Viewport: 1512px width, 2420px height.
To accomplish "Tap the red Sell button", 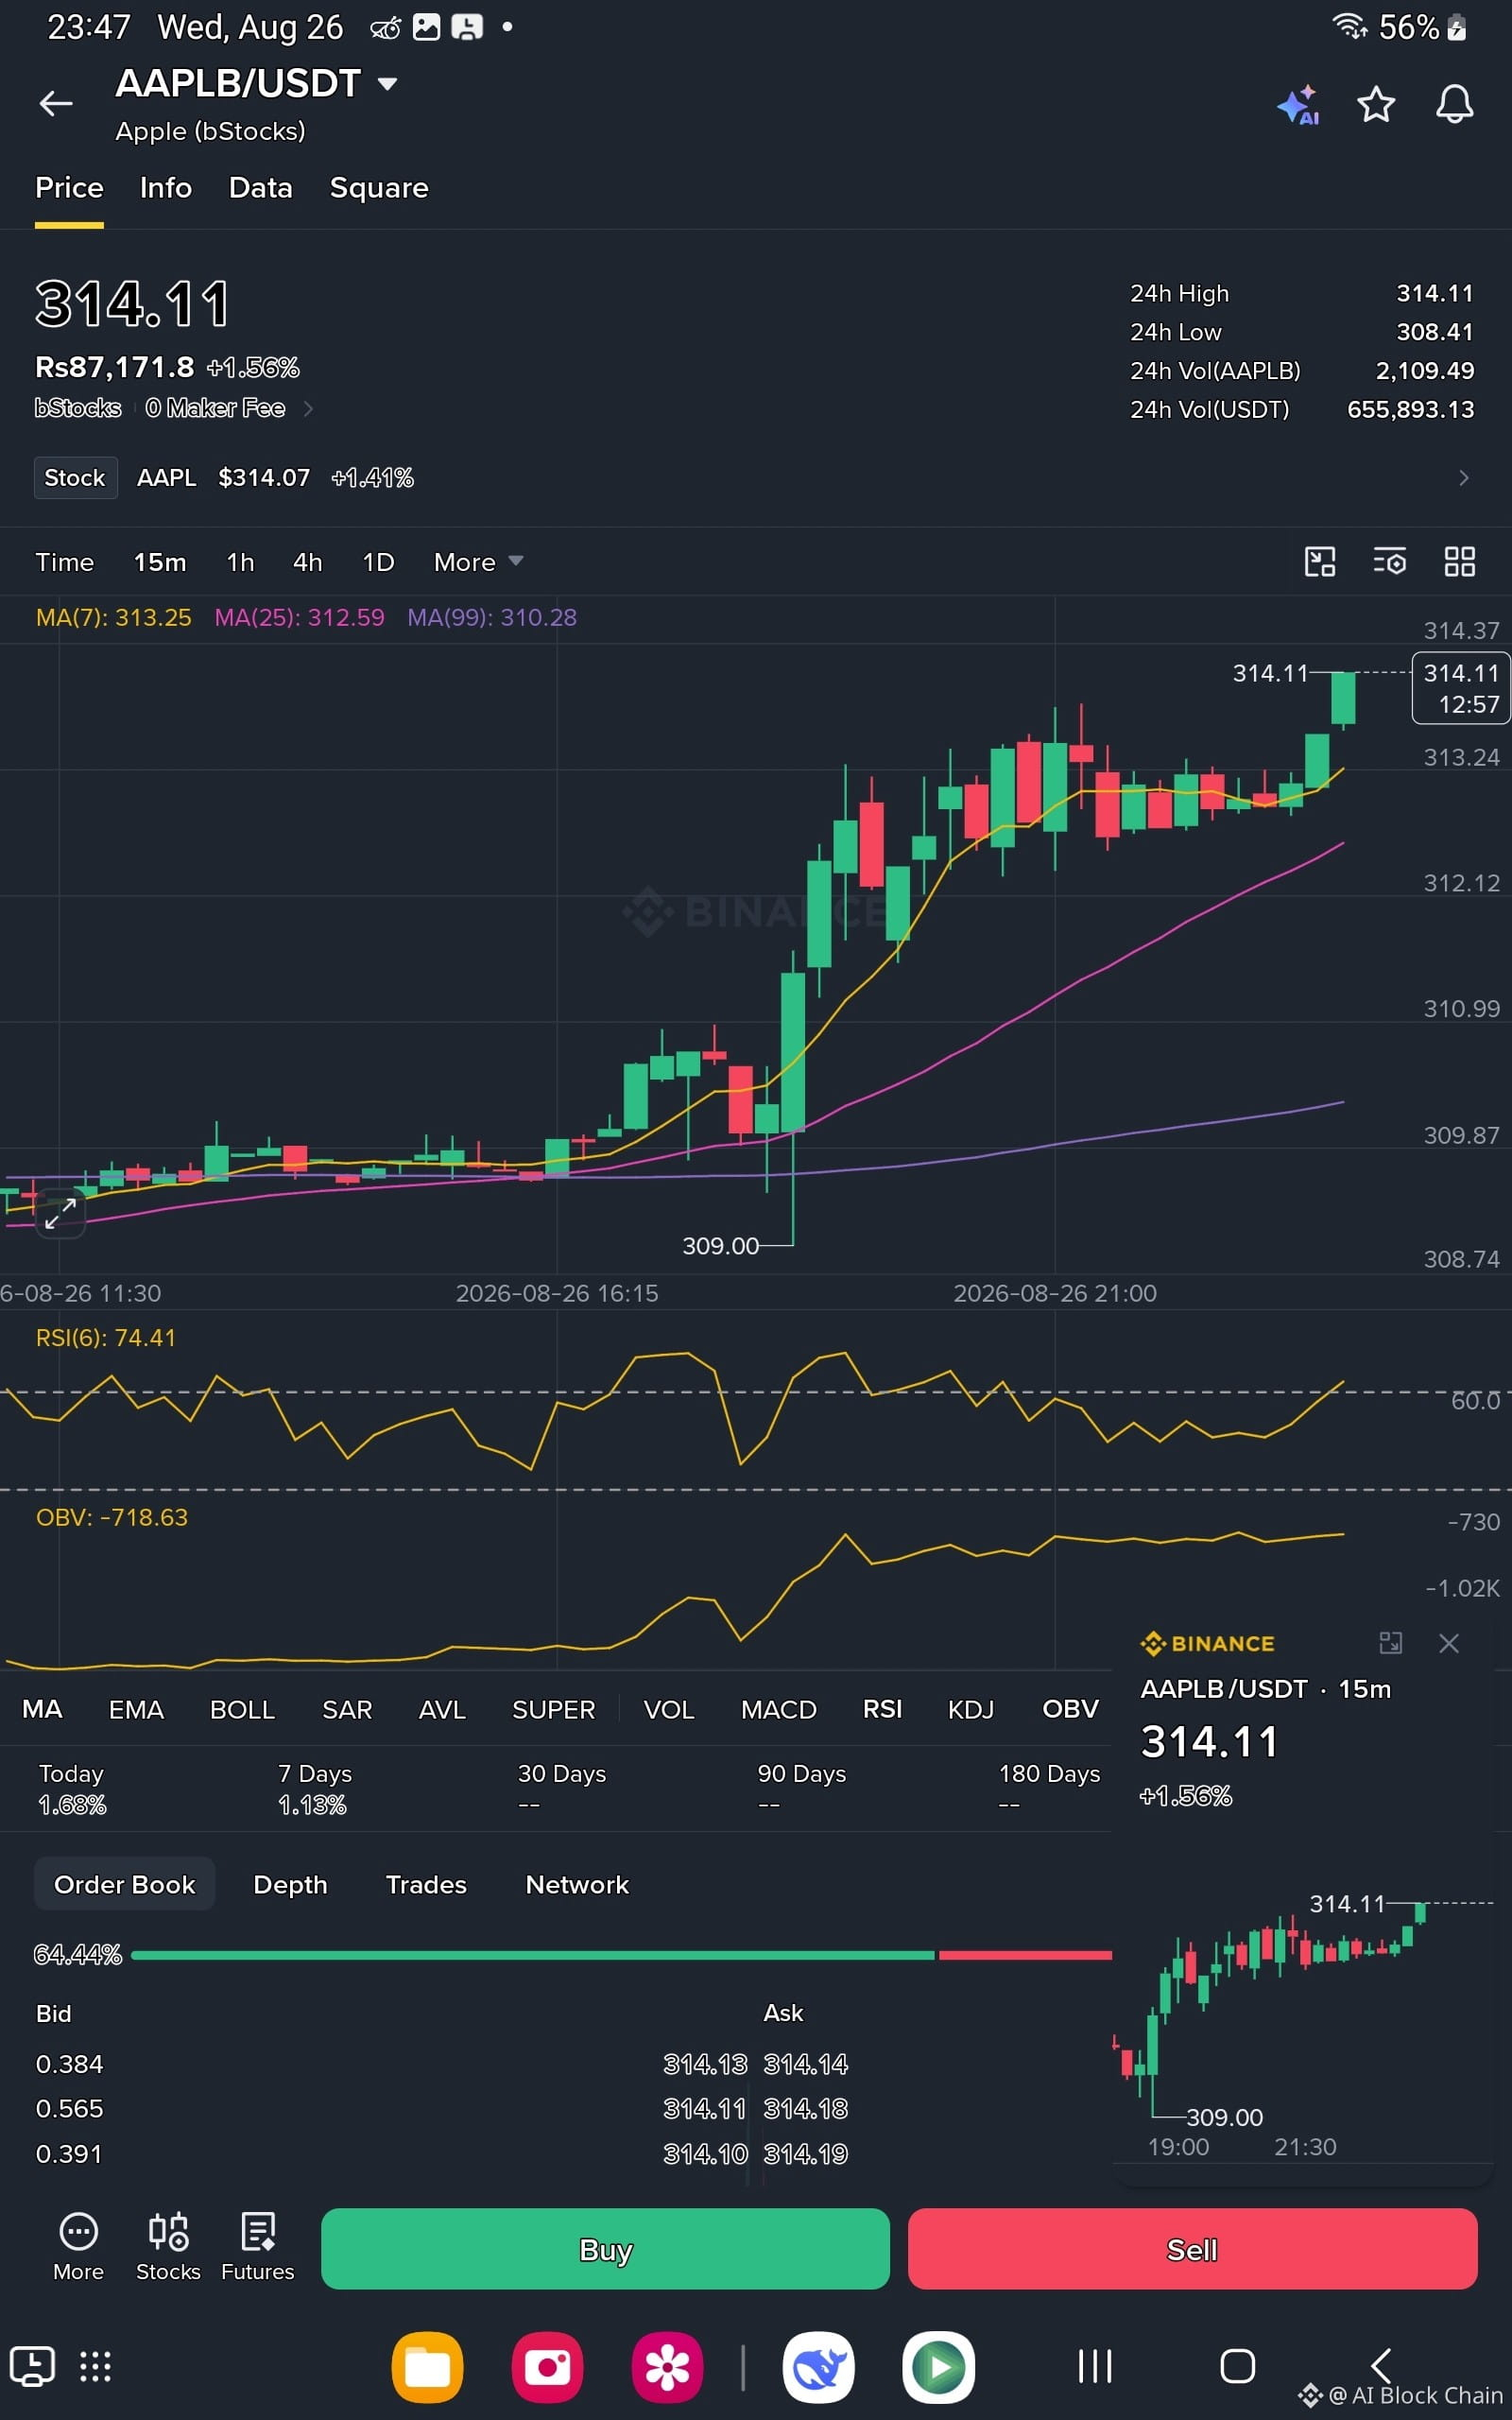I will pos(1192,2249).
